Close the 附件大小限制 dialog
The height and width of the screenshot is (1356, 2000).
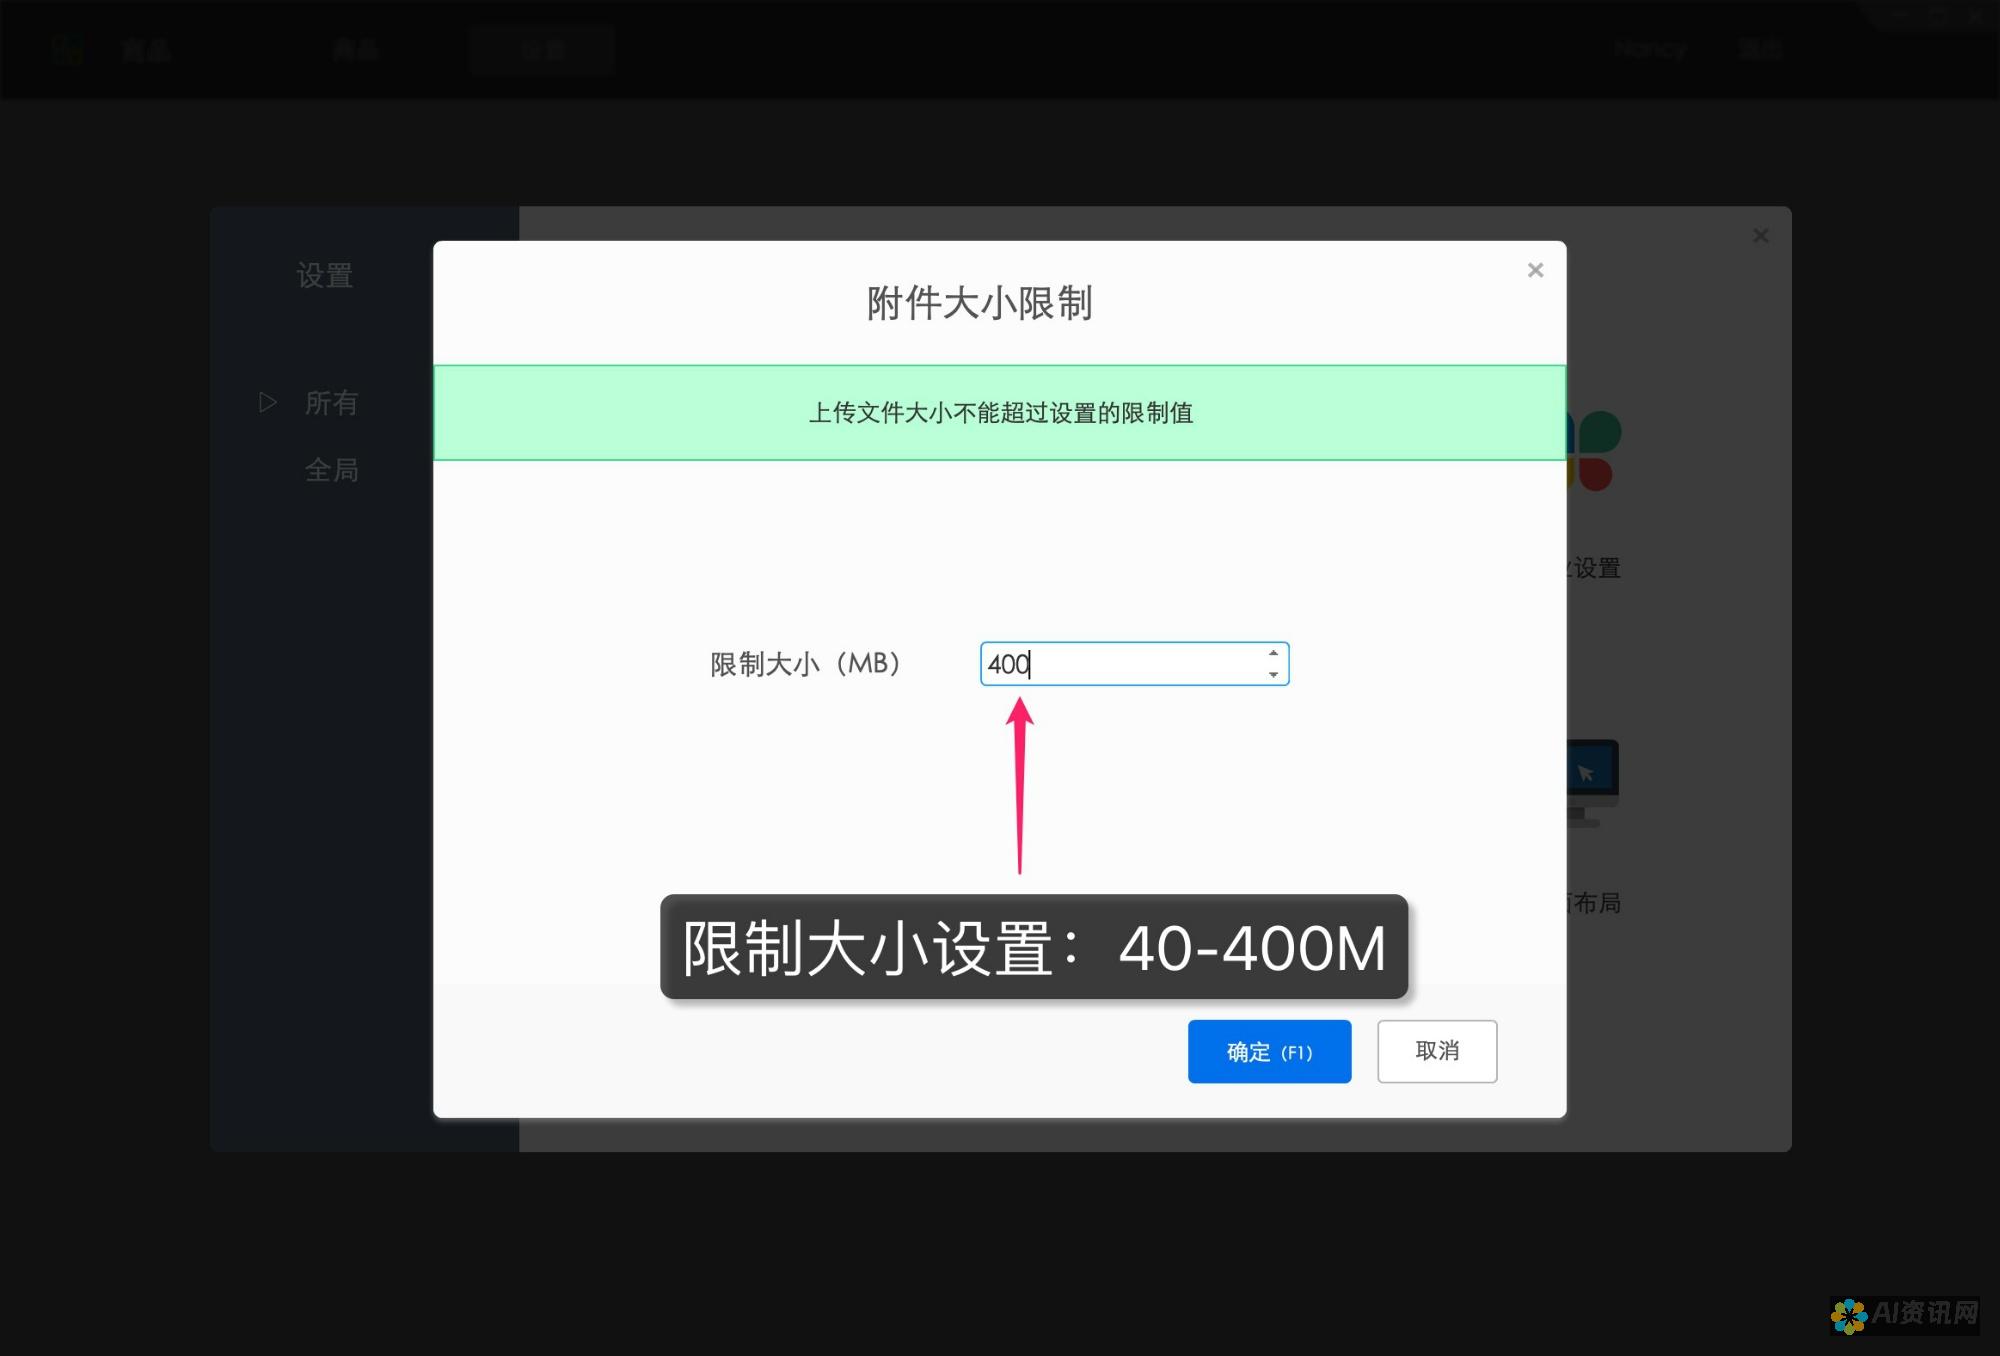(1535, 270)
